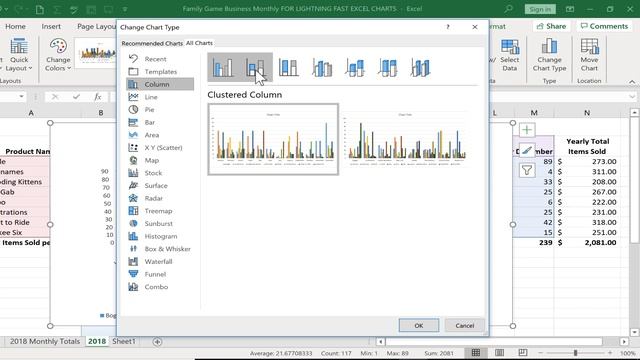Click the ribbon Change Chart Type button
640x360 pixels.
[549, 55]
